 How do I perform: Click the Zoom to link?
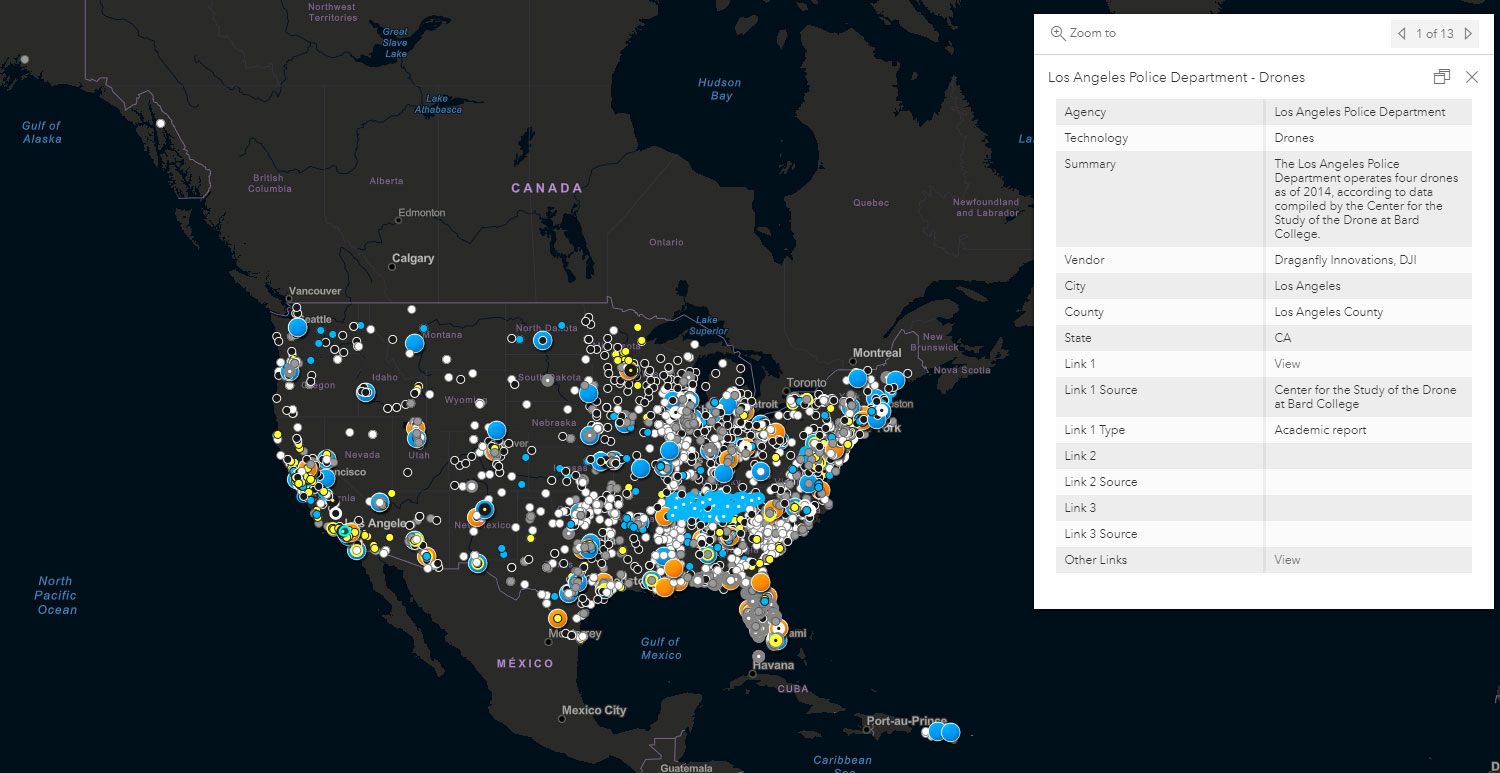click(x=1093, y=33)
